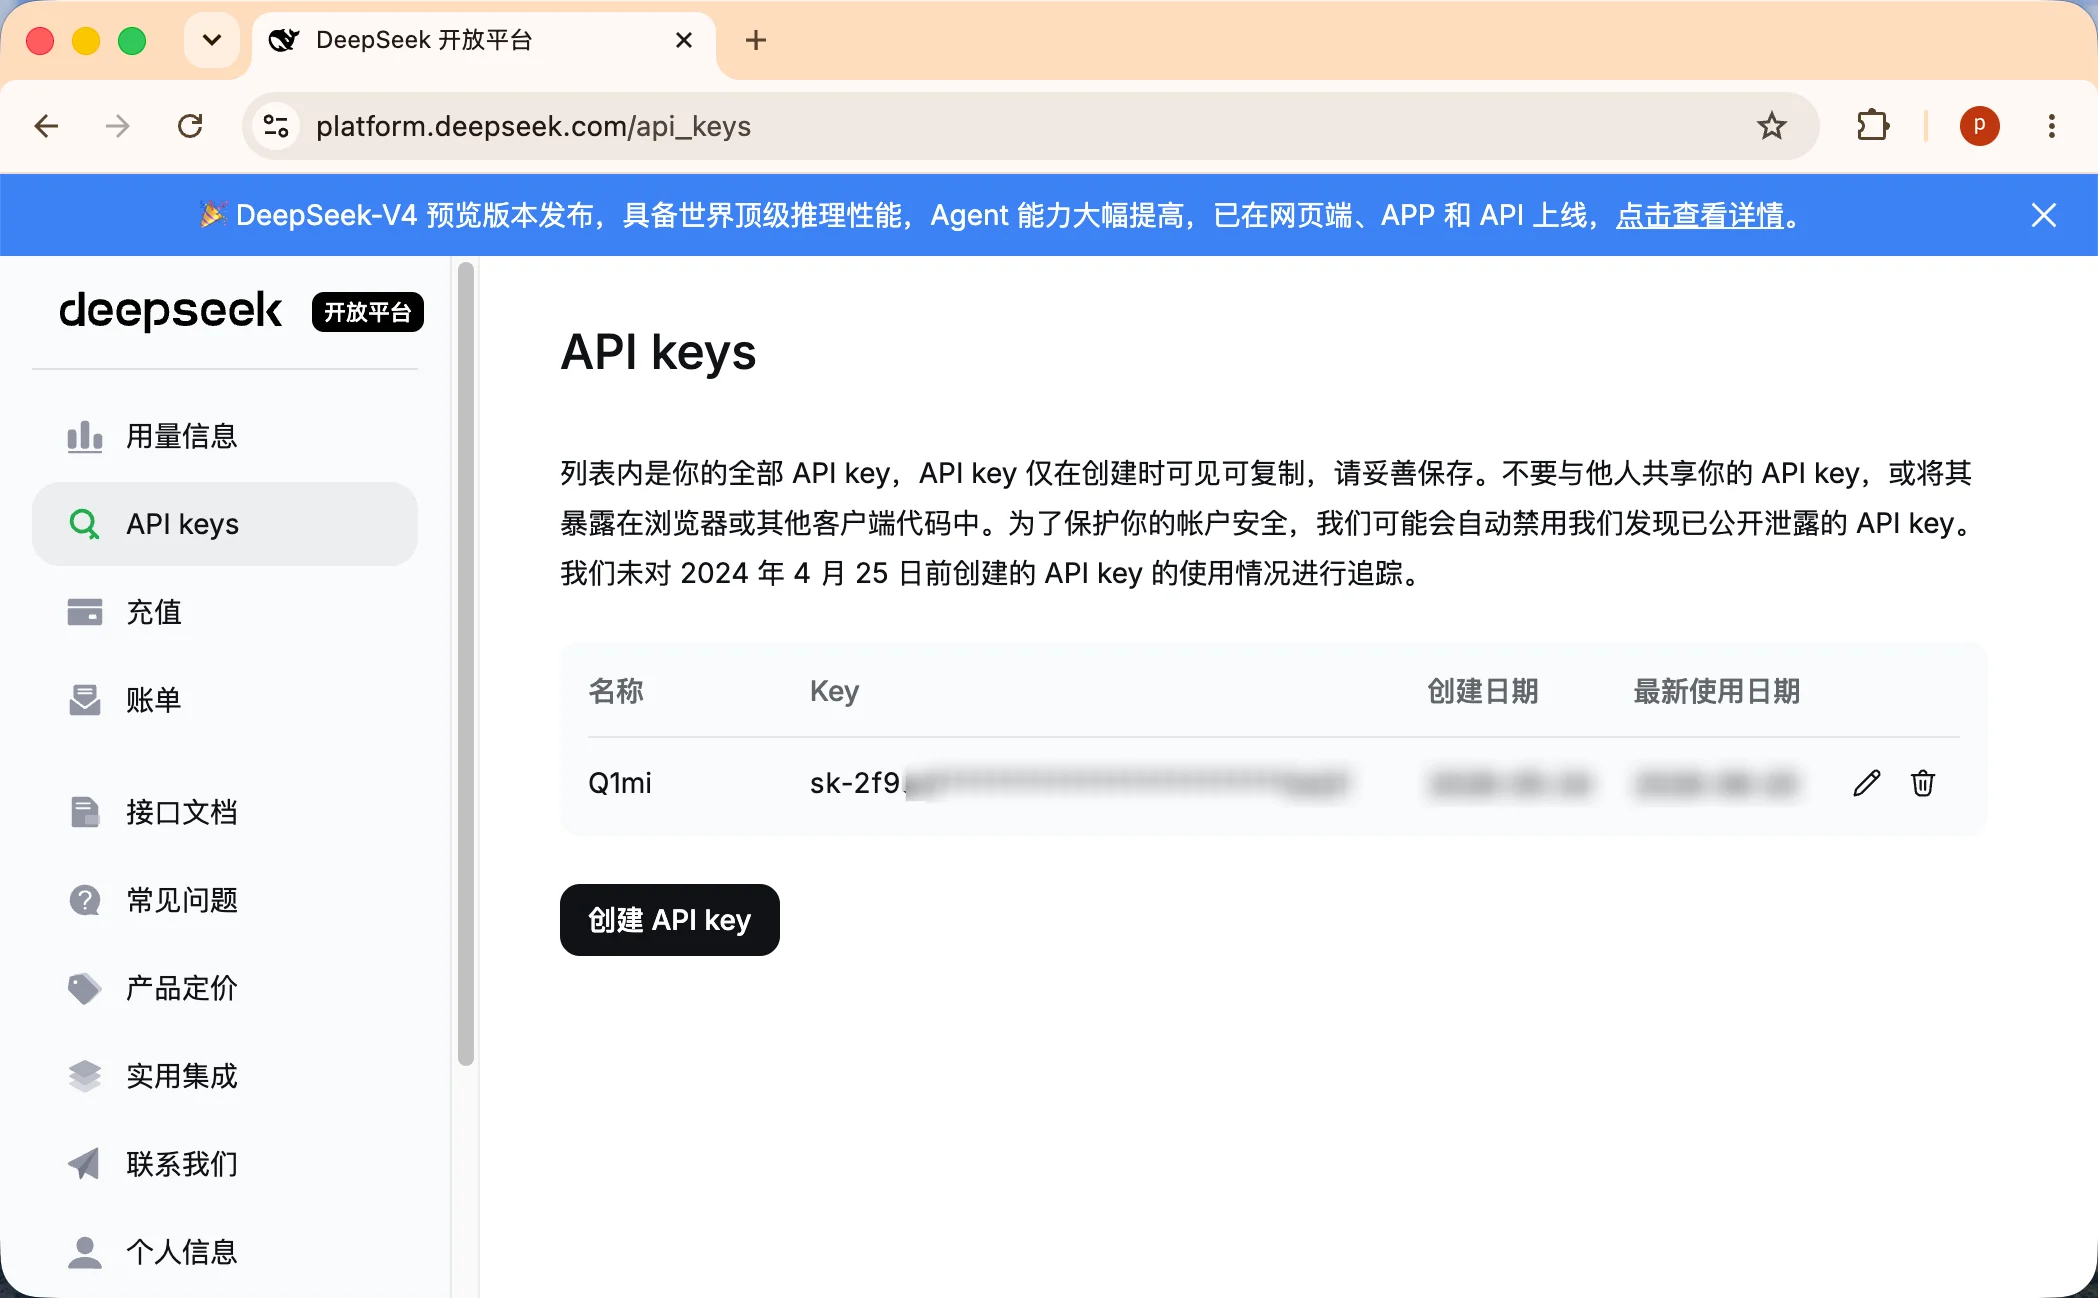The width and height of the screenshot is (2098, 1298).
Task: Open the Chrome profile avatar P
Action: [x=1979, y=126]
